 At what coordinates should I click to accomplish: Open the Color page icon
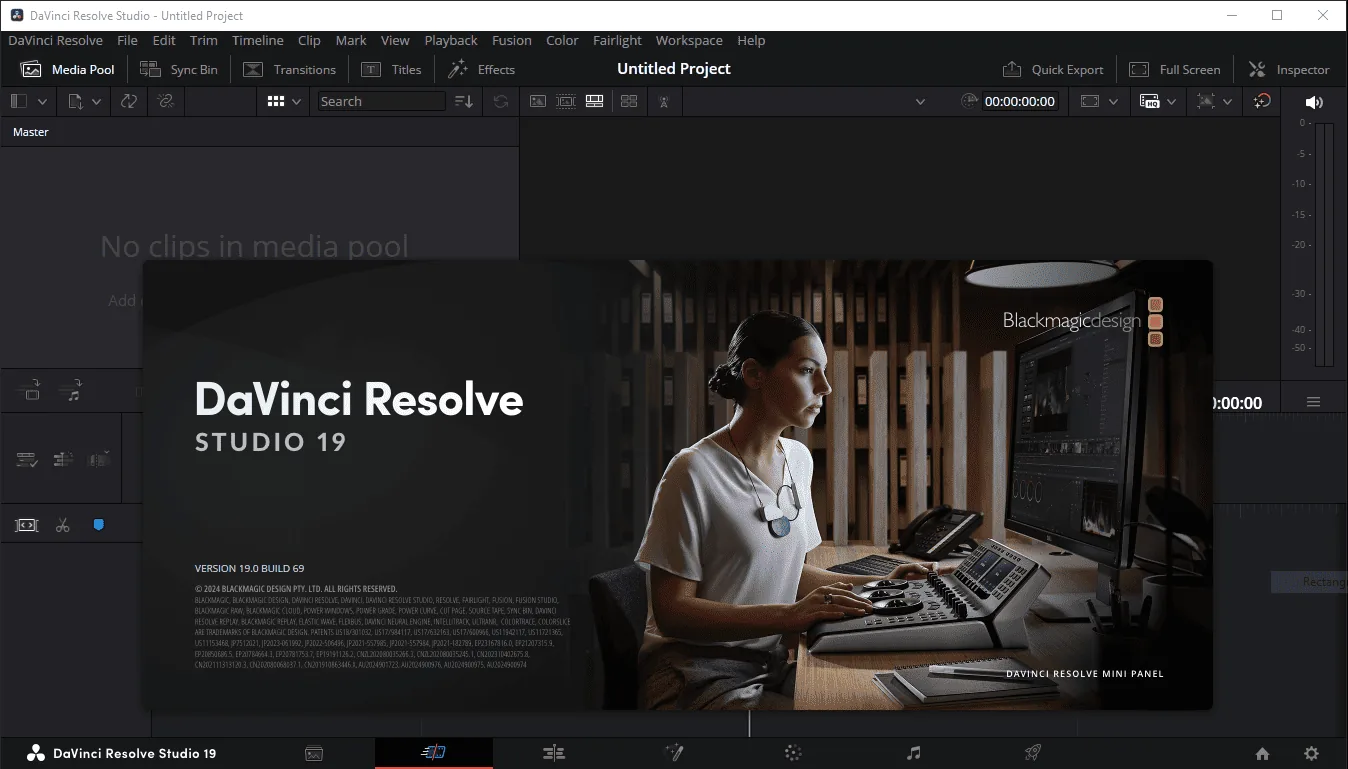click(793, 753)
